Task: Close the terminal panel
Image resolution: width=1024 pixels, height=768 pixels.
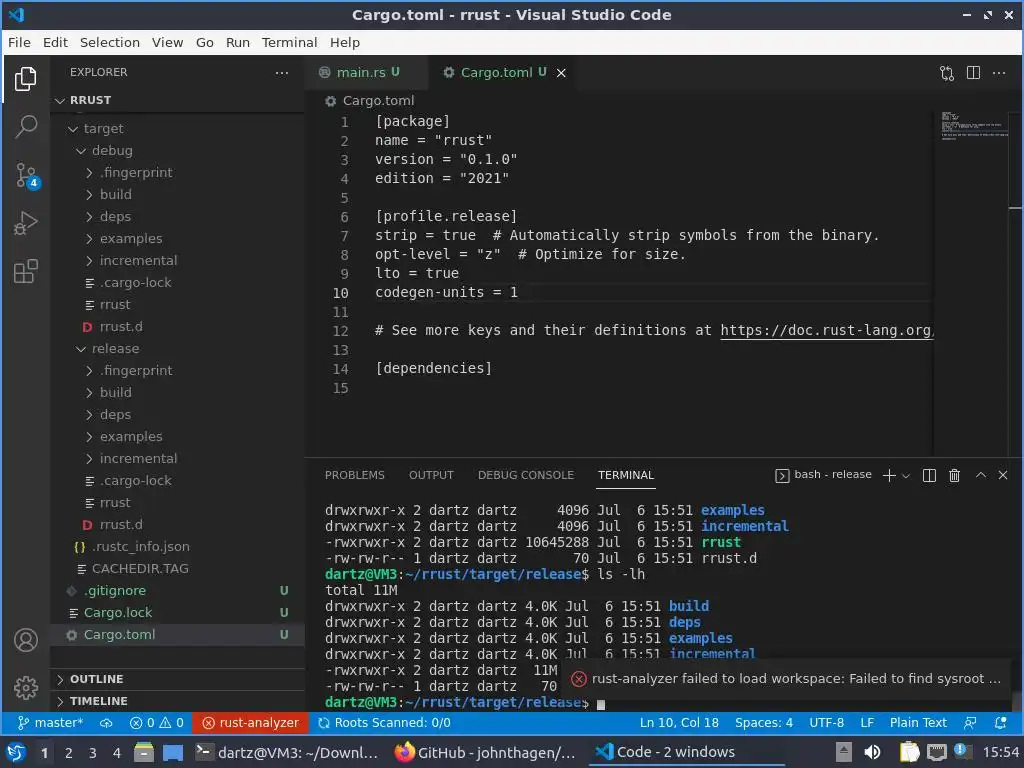Action: pos(1003,475)
